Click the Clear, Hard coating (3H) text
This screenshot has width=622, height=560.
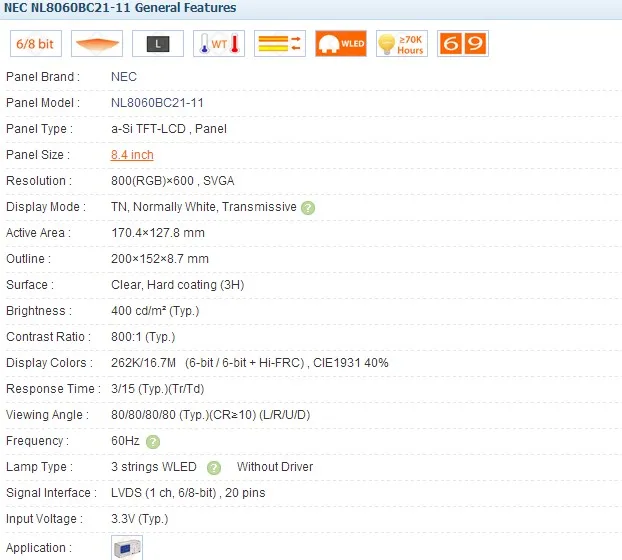(178, 285)
